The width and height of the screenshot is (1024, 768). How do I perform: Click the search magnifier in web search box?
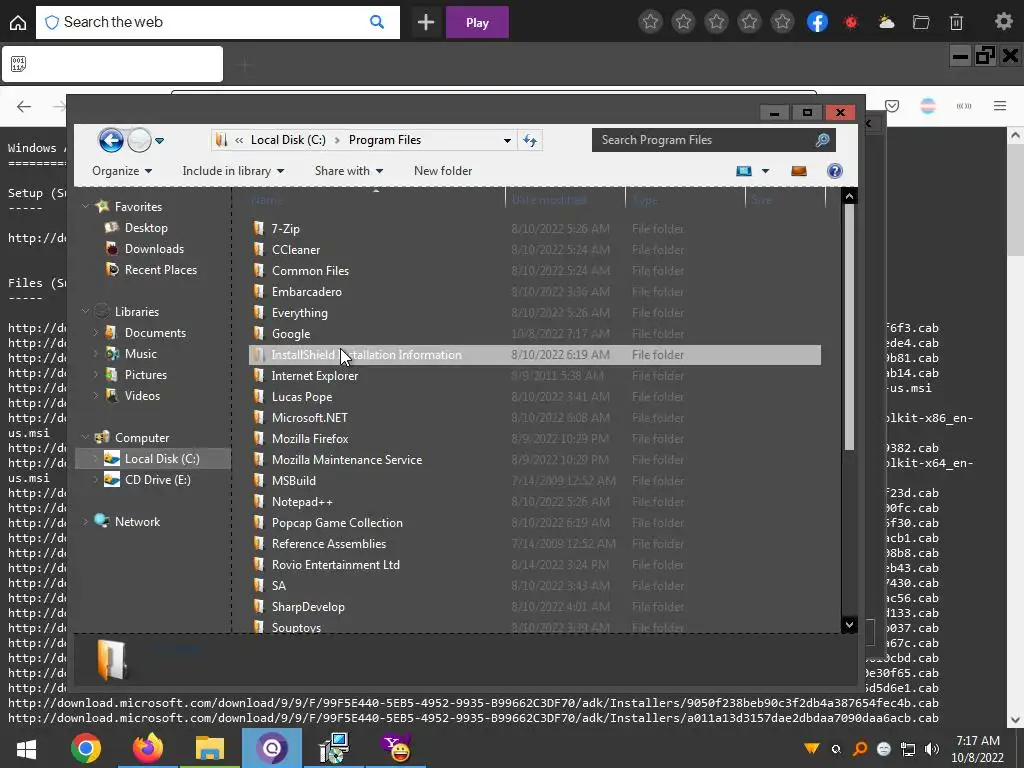click(x=377, y=22)
